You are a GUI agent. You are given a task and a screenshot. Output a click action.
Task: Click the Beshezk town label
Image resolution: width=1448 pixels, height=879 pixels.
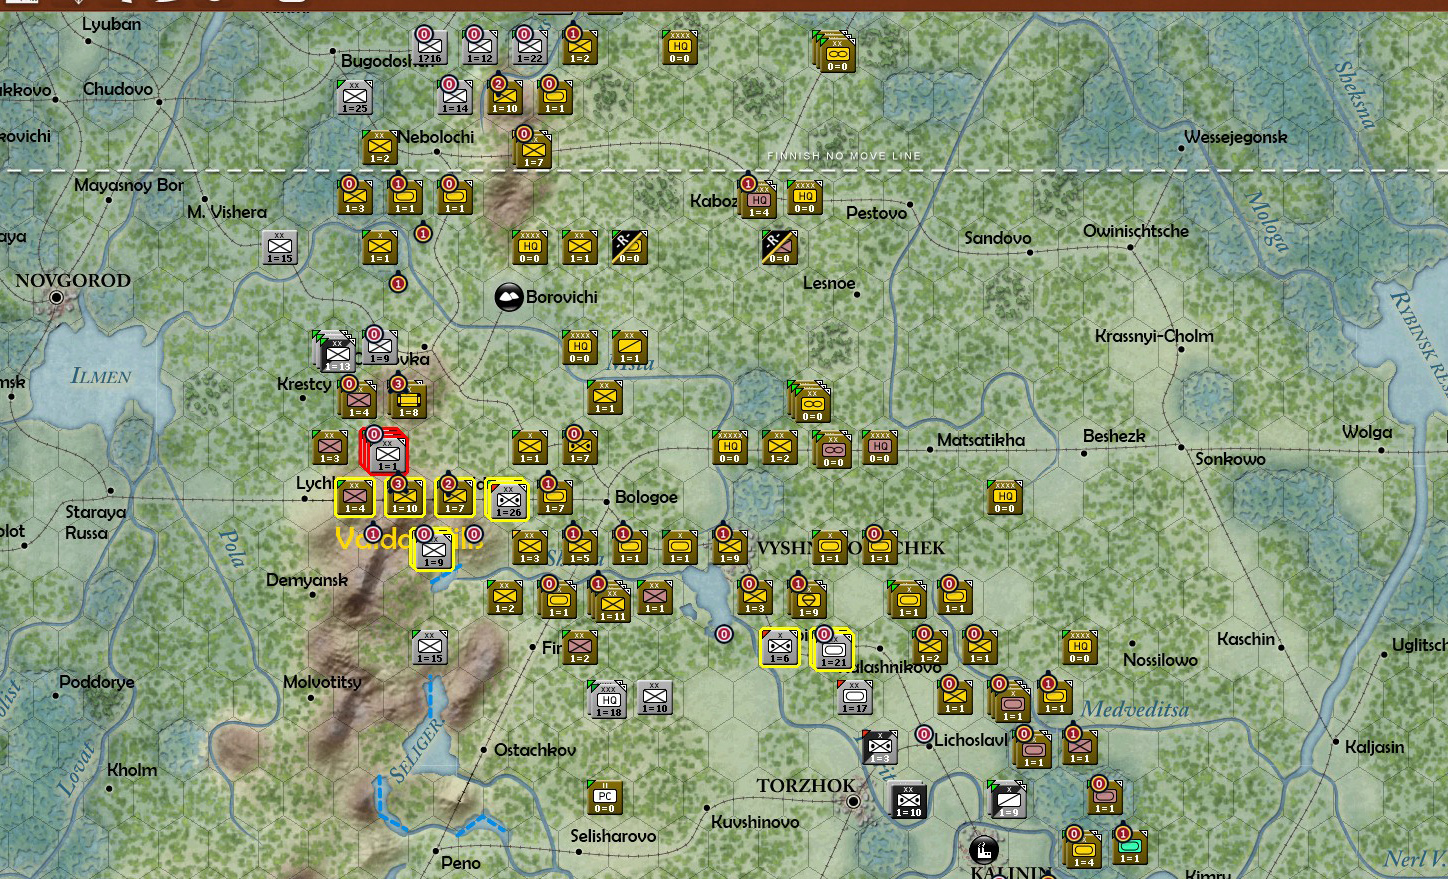click(x=1114, y=436)
